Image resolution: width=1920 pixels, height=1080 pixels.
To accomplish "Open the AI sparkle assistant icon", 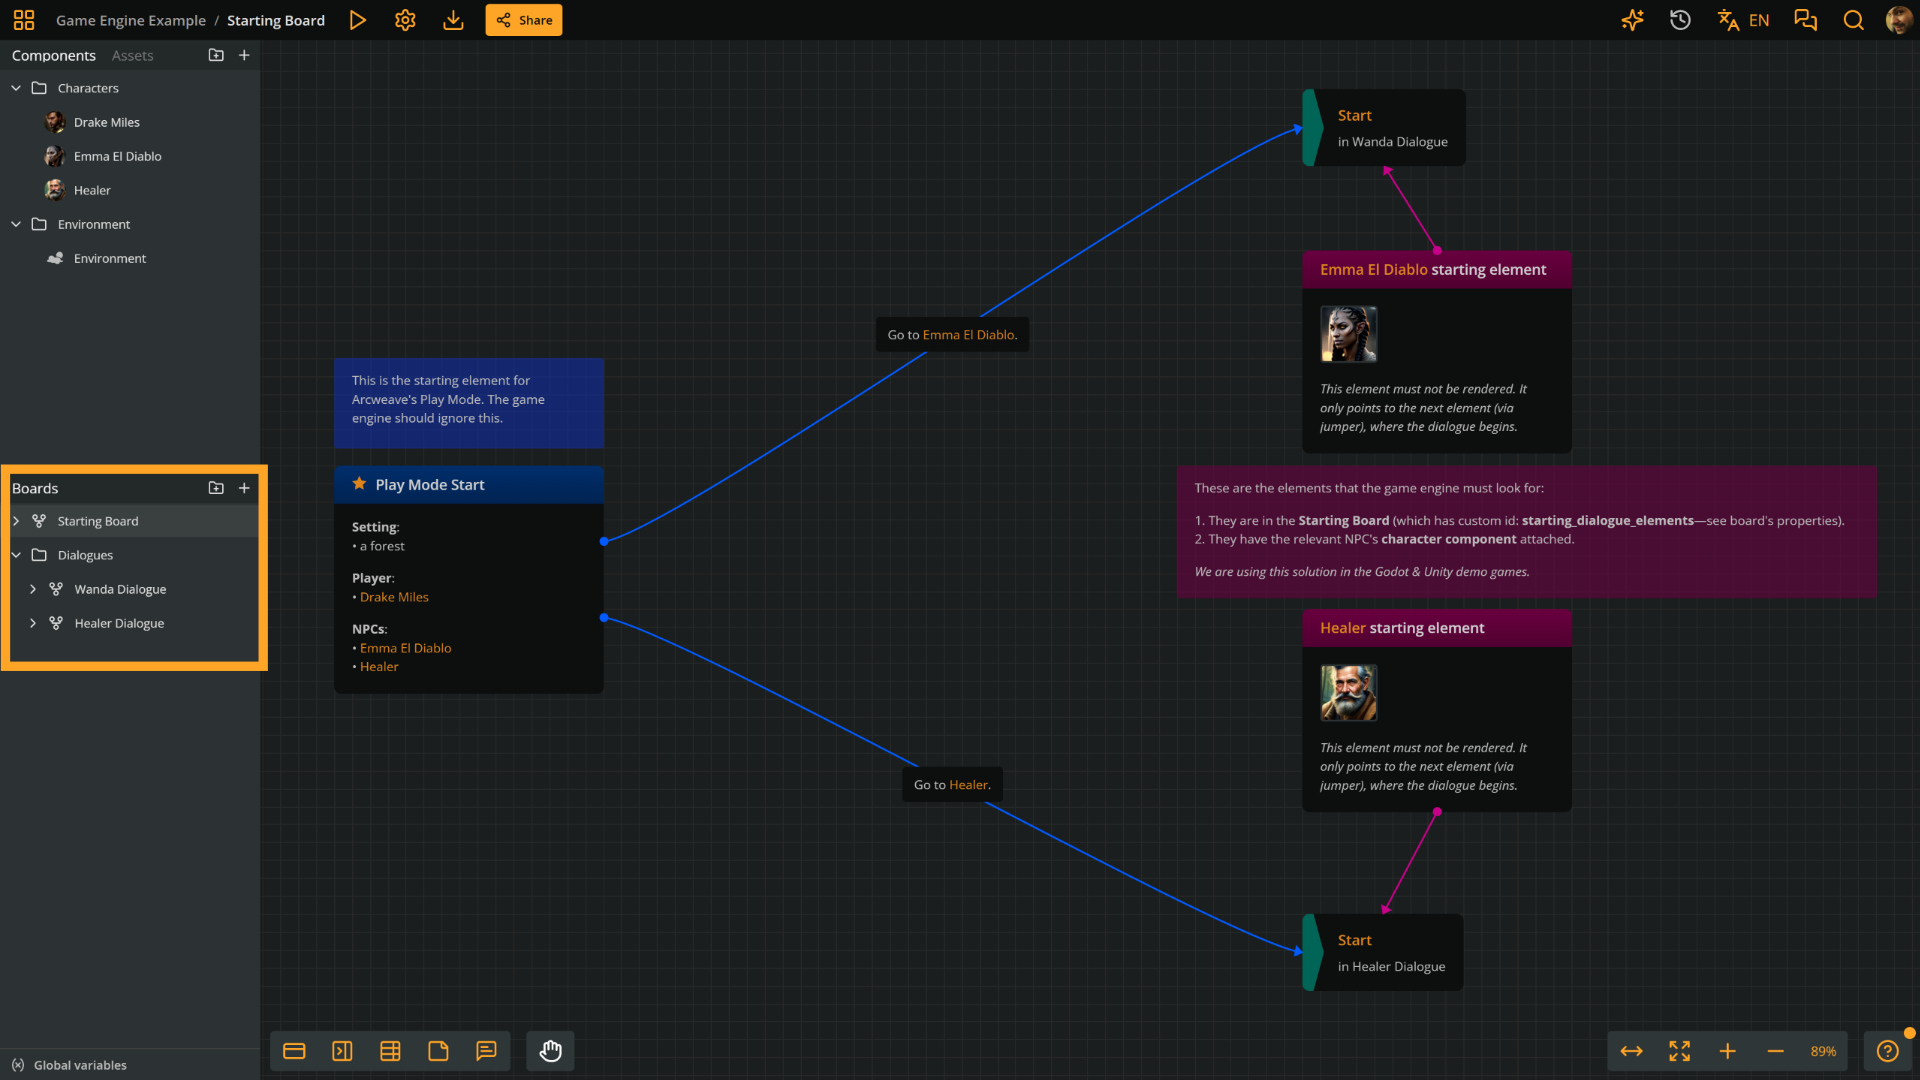I will click(1632, 20).
